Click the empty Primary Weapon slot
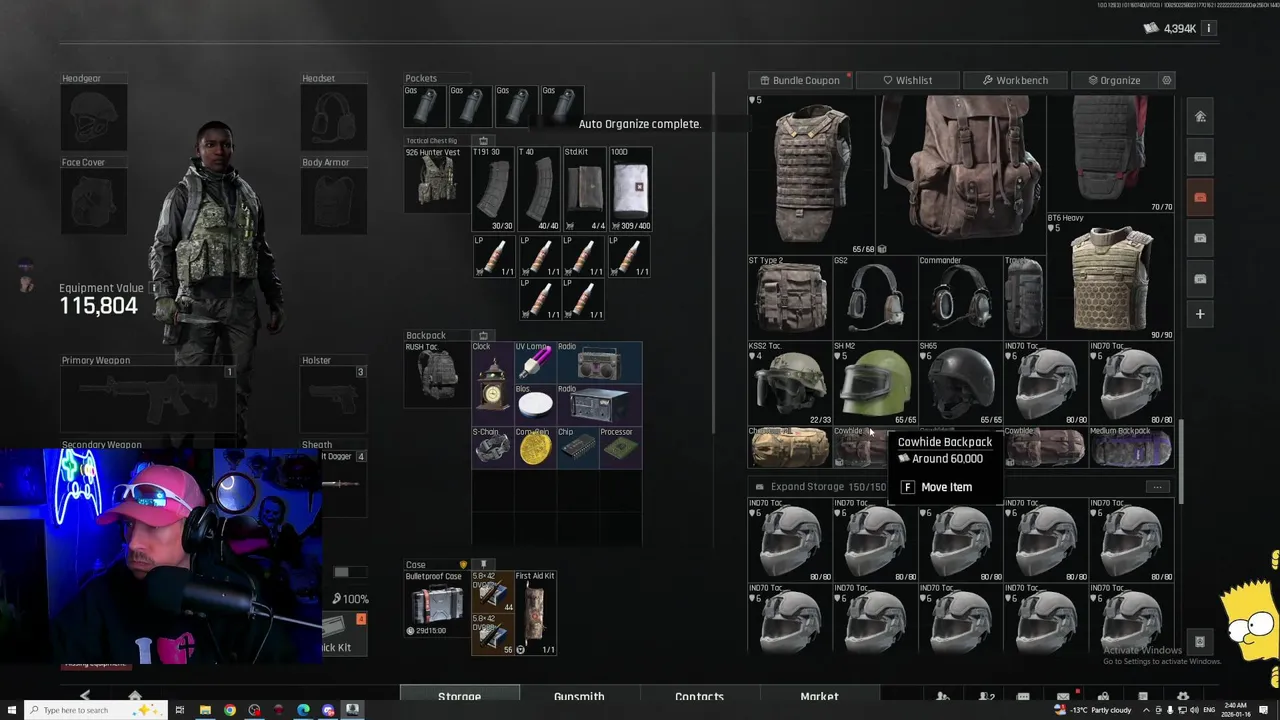The width and height of the screenshot is (1280, 720). pos(148,401)
